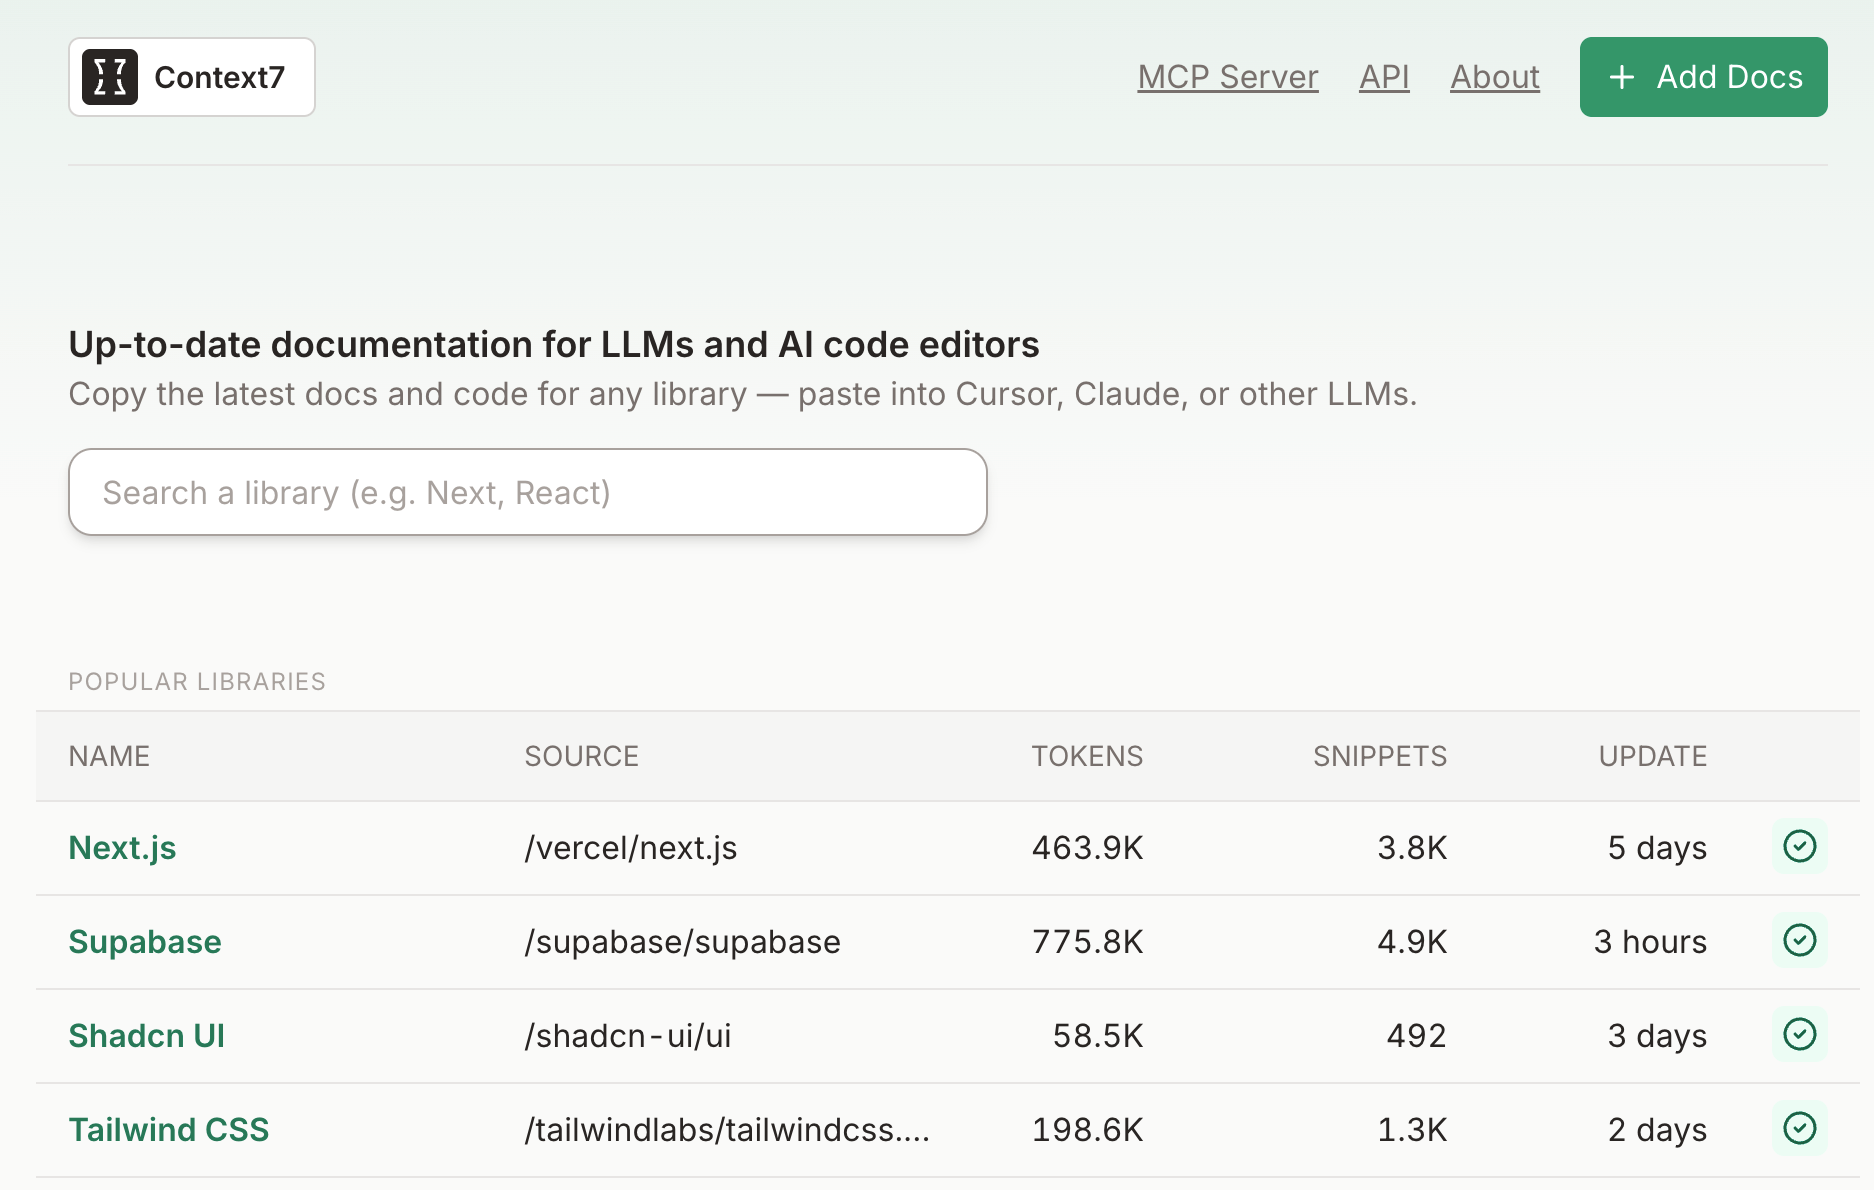Click the /shadcn-ui/ui source cell
This screenshot has width=1874, height=1190.
[628, 1036]
